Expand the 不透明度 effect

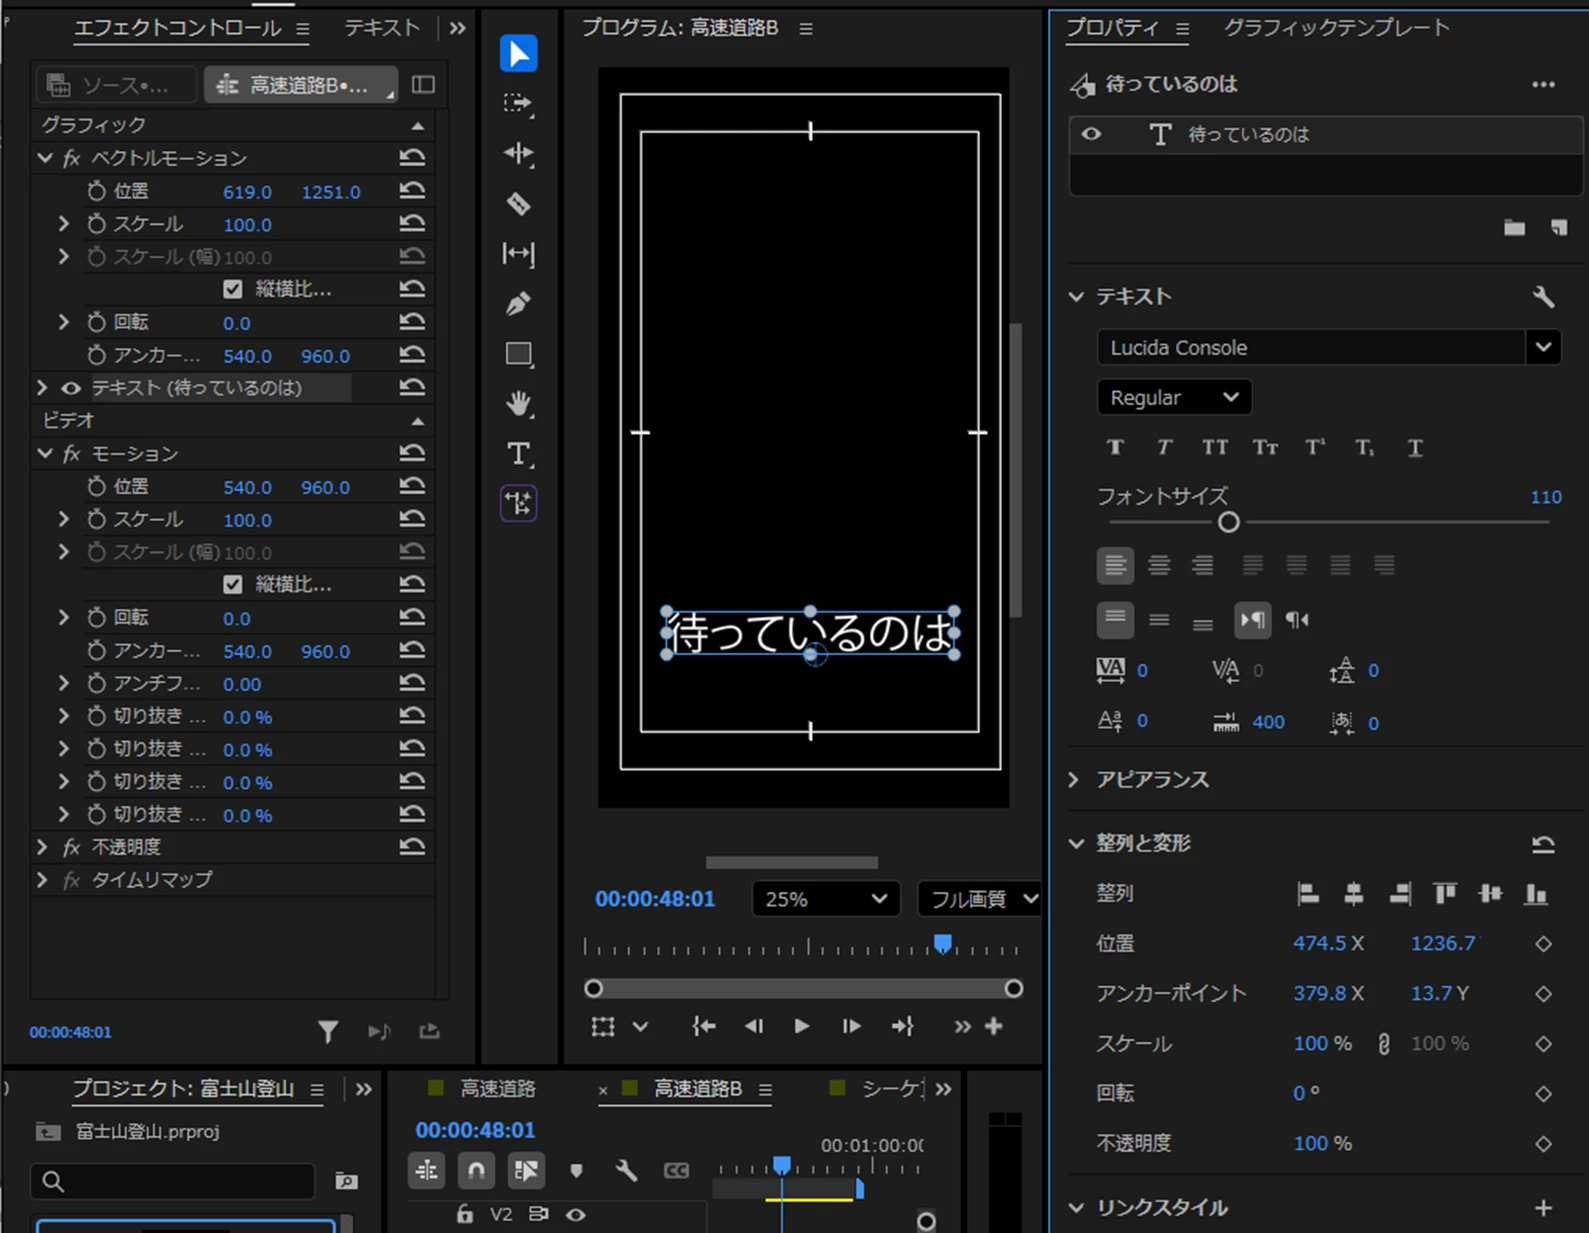(x=42, y=847)
